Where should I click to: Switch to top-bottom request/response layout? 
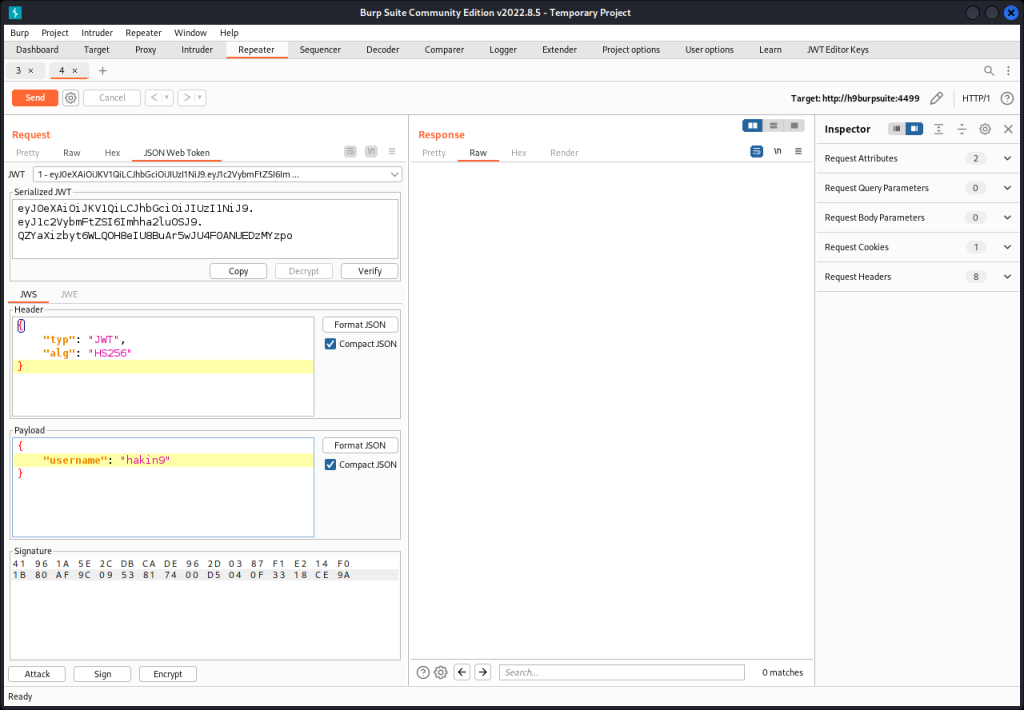pos(773,125)
